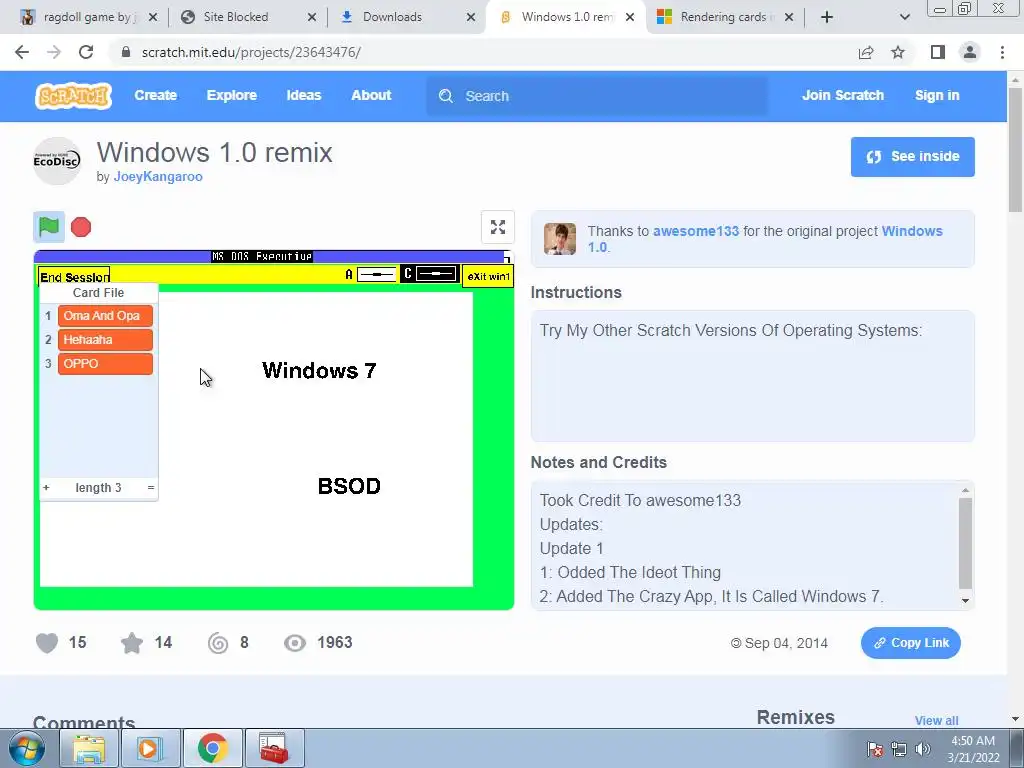Close the Site Blocked tab
The image size is (1024, 768).
click(312, 17)
